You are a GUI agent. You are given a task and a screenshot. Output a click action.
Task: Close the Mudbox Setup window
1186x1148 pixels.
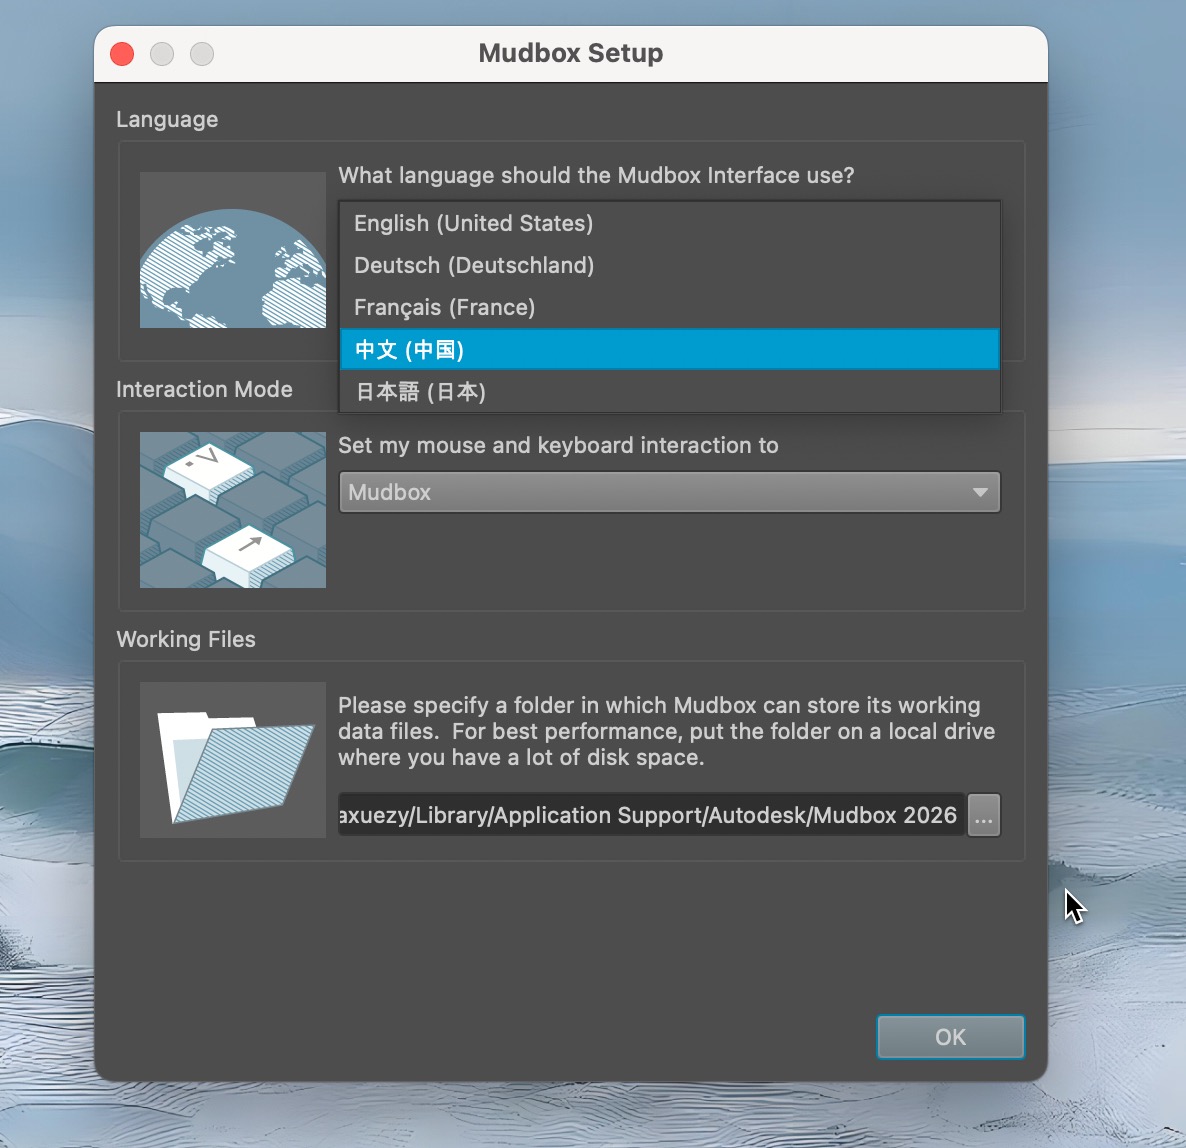coord(122,54)
